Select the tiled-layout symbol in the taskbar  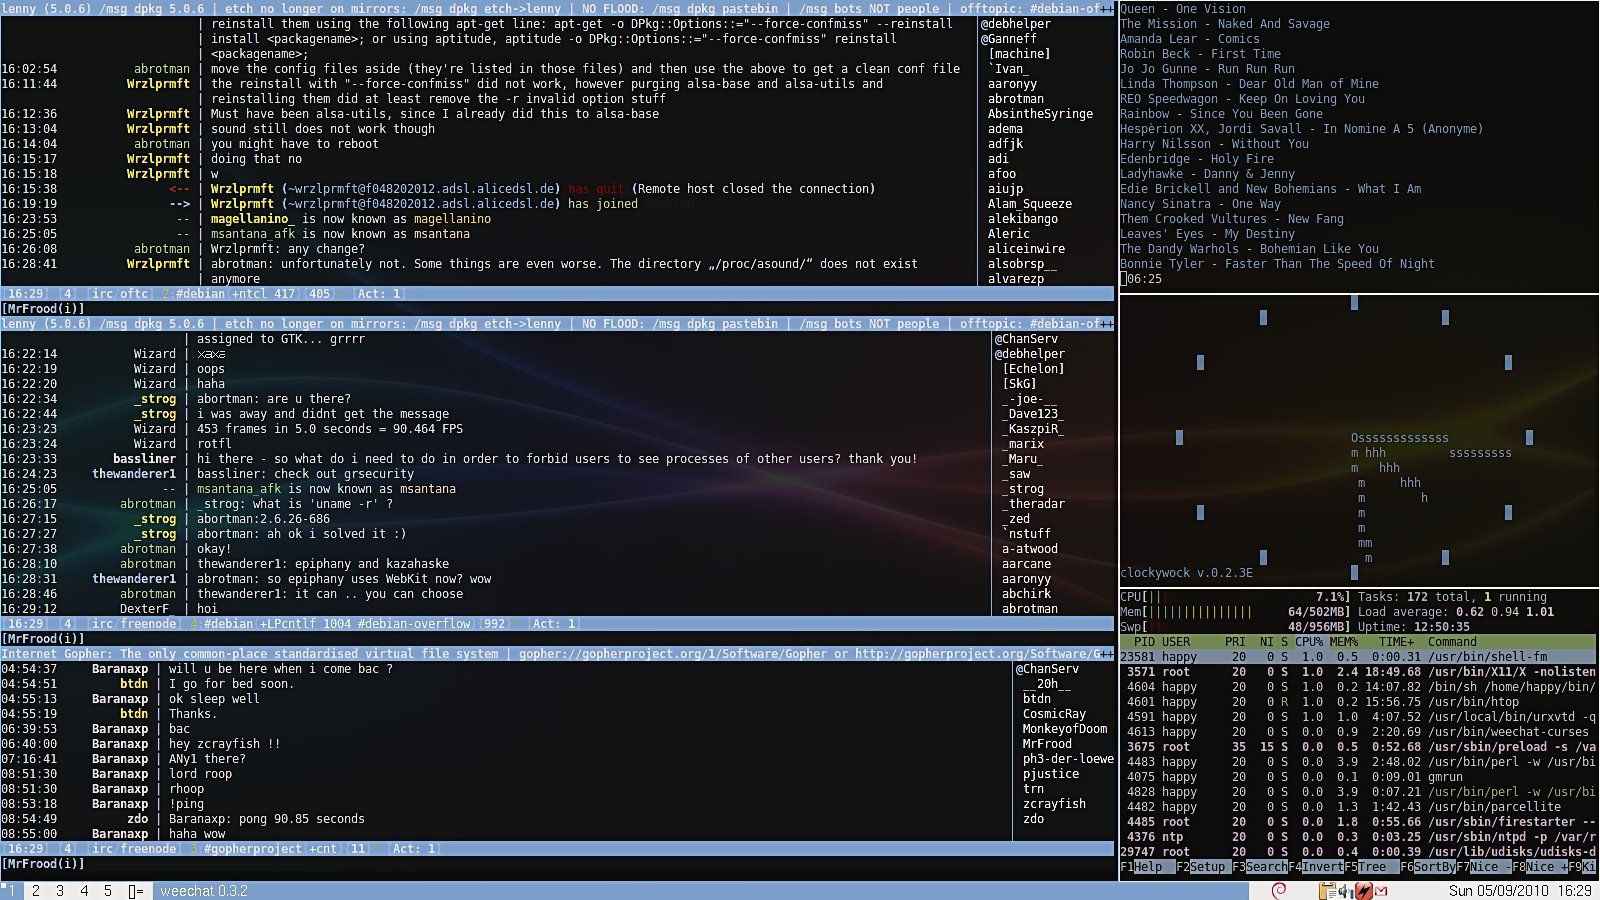click(x=134, y=890)
